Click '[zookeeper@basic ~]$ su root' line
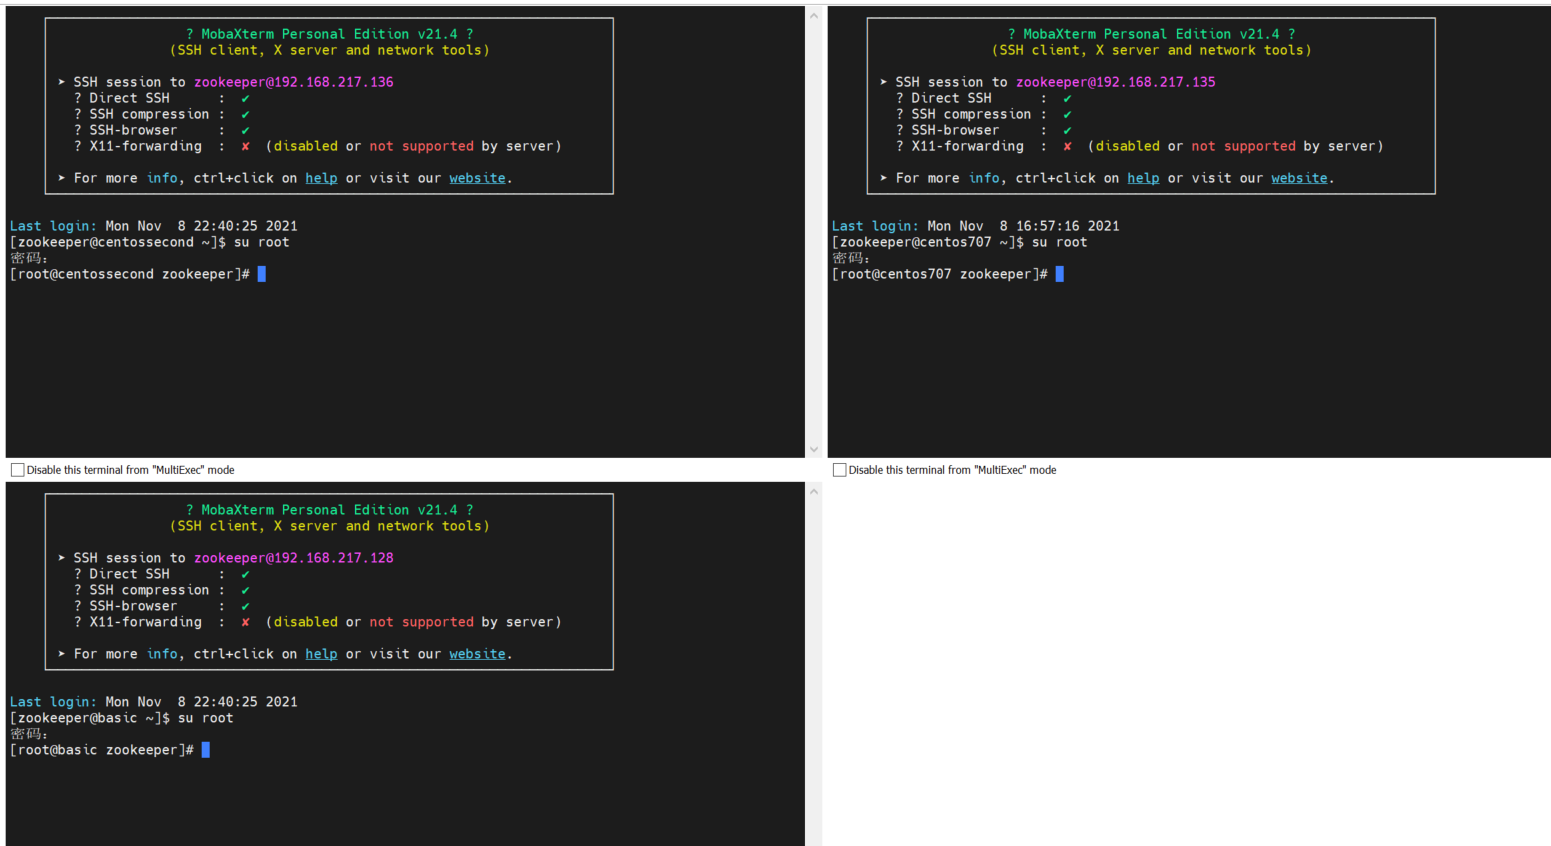The height and width of the screenshot is (846, 1551). (x=122, y=718)
